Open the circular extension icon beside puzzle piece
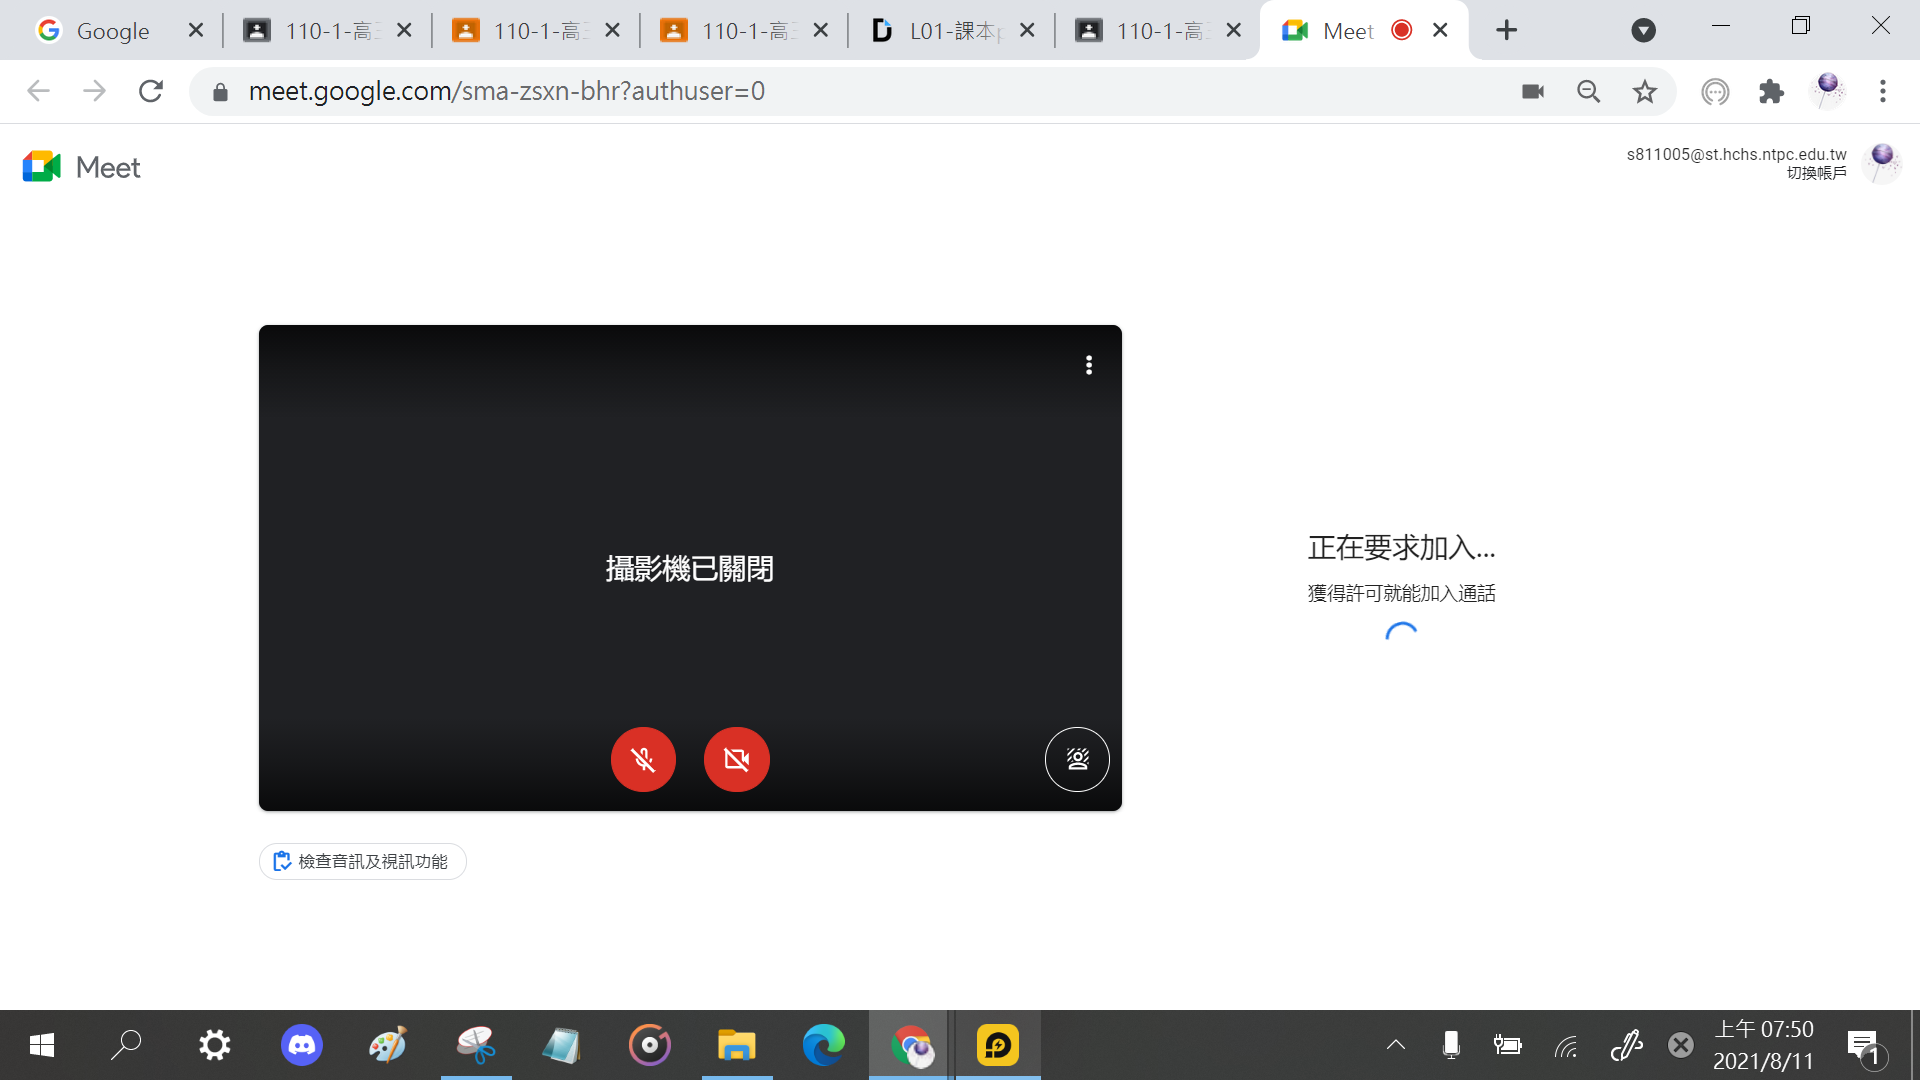The image size is (1920, 1080). pyautogui.click(x=1715, y=92)
